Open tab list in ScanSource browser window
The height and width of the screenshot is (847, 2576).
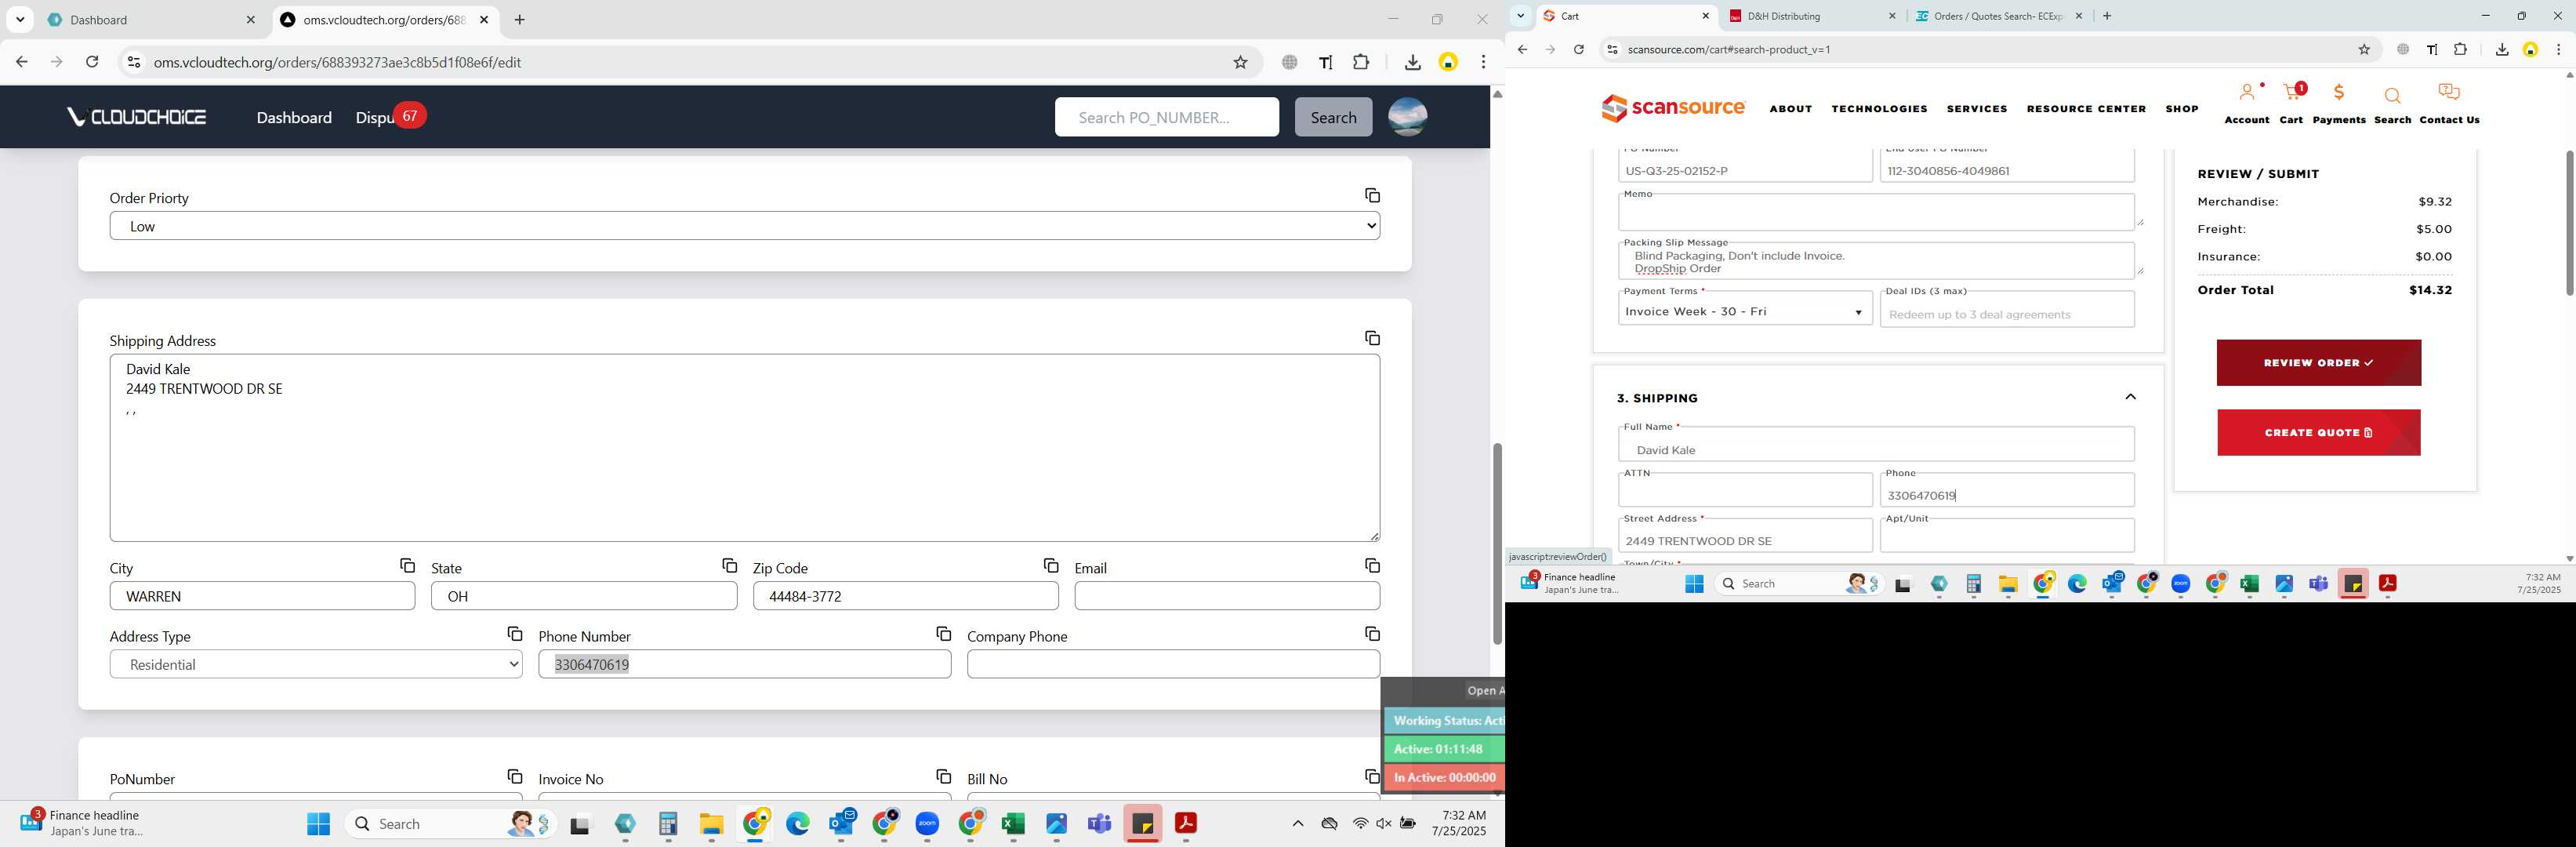pos(1520,15)
